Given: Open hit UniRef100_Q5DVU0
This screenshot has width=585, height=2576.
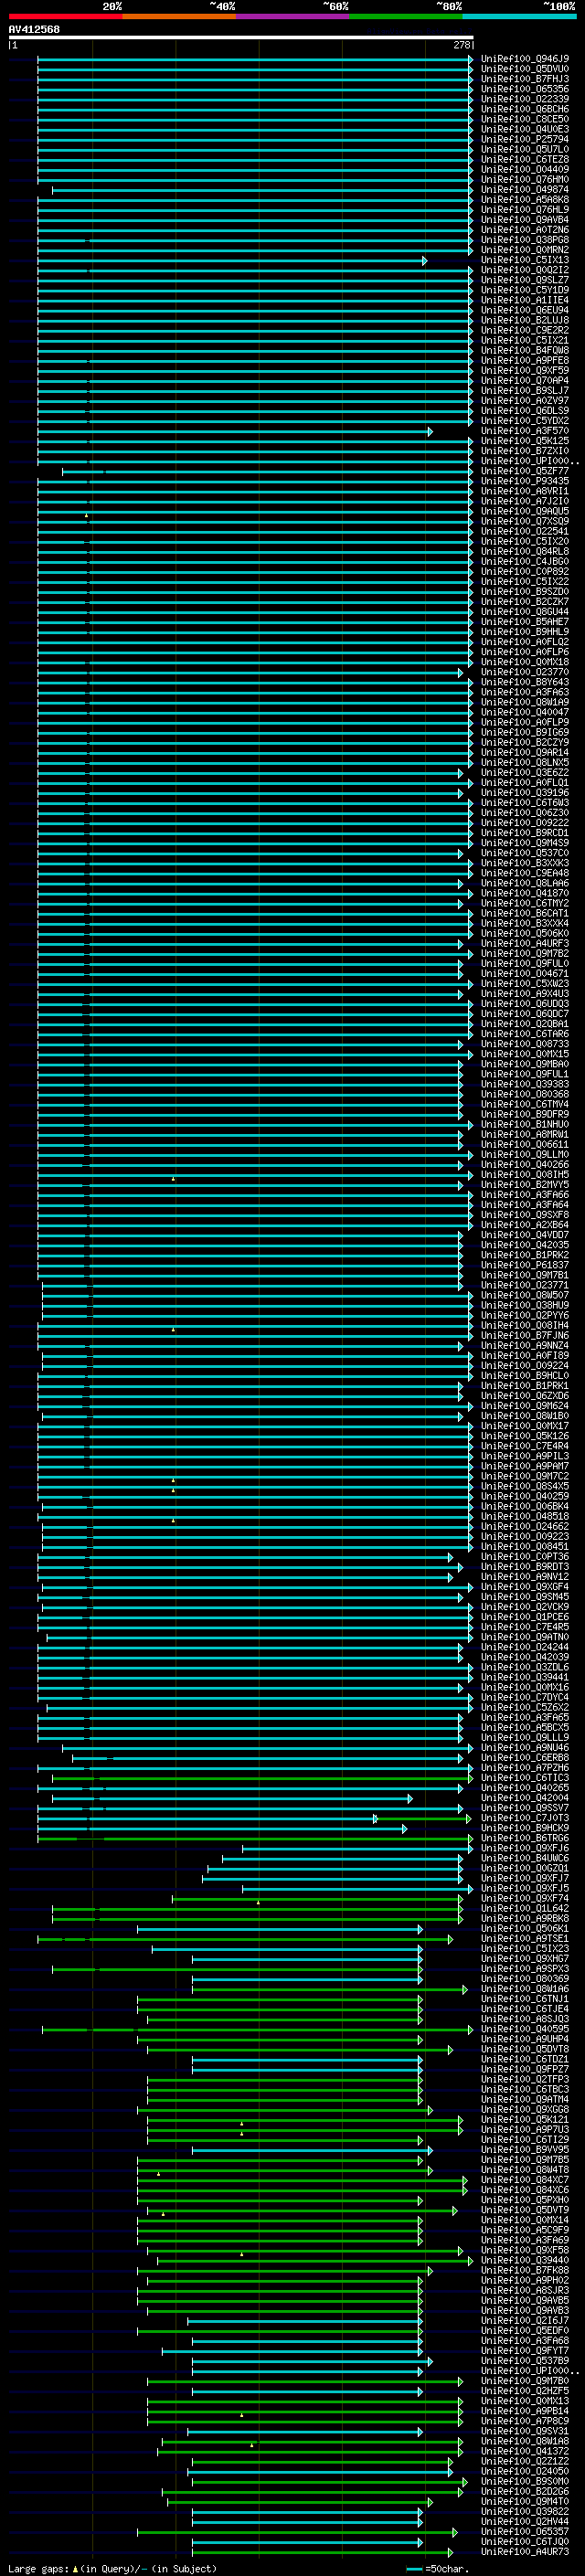Looking at the screenshot, I should click(x=525, y=69).
